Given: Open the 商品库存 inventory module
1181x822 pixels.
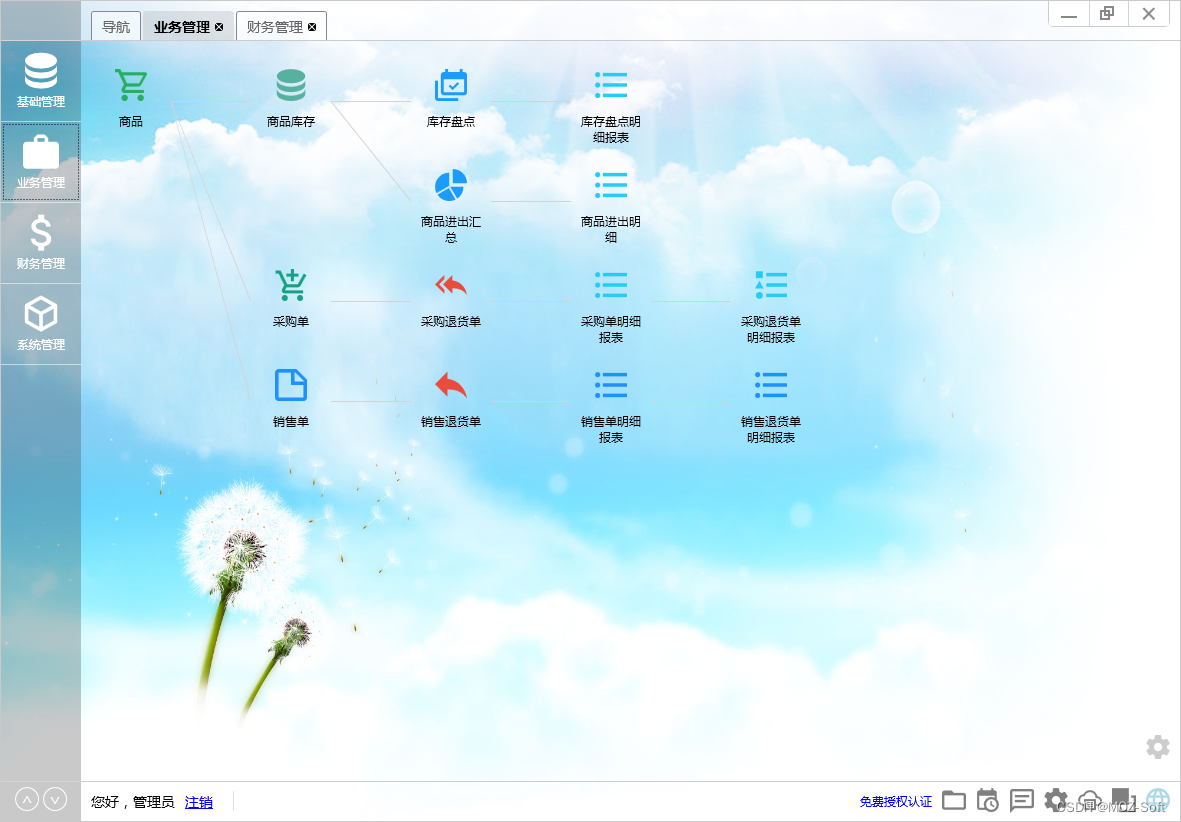Looking at the screenshot, I should tap(290, 95).
